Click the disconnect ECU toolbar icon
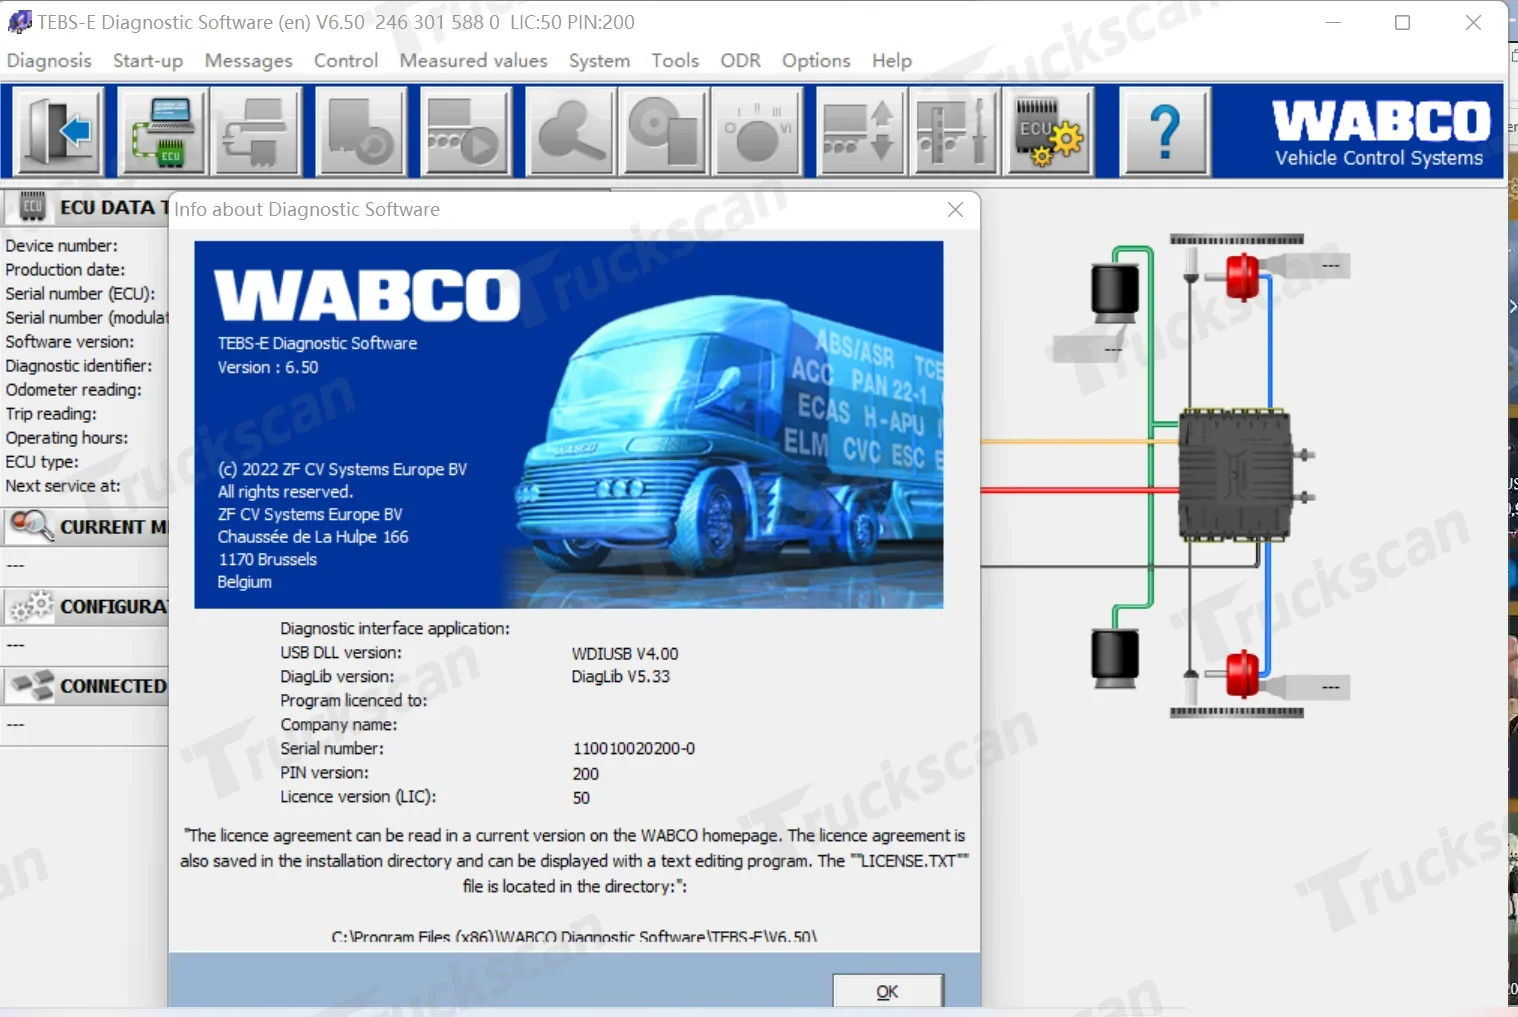Viewport: 1518px width, 1017px height. (x=257, y=131)
